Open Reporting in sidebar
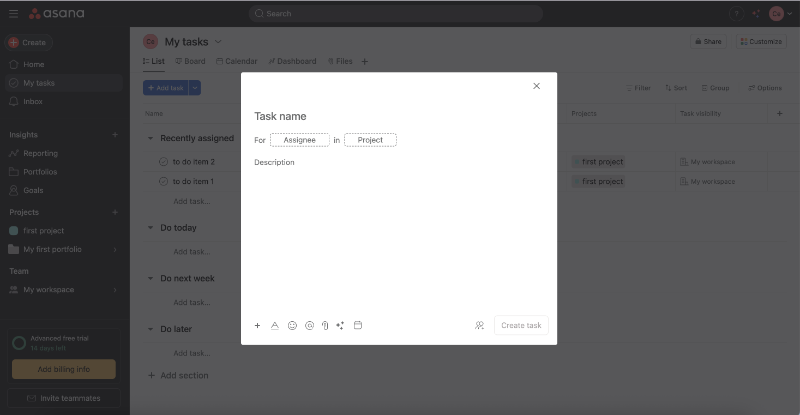Viewport: 800px width, 415px height. [x=64, y=153]
